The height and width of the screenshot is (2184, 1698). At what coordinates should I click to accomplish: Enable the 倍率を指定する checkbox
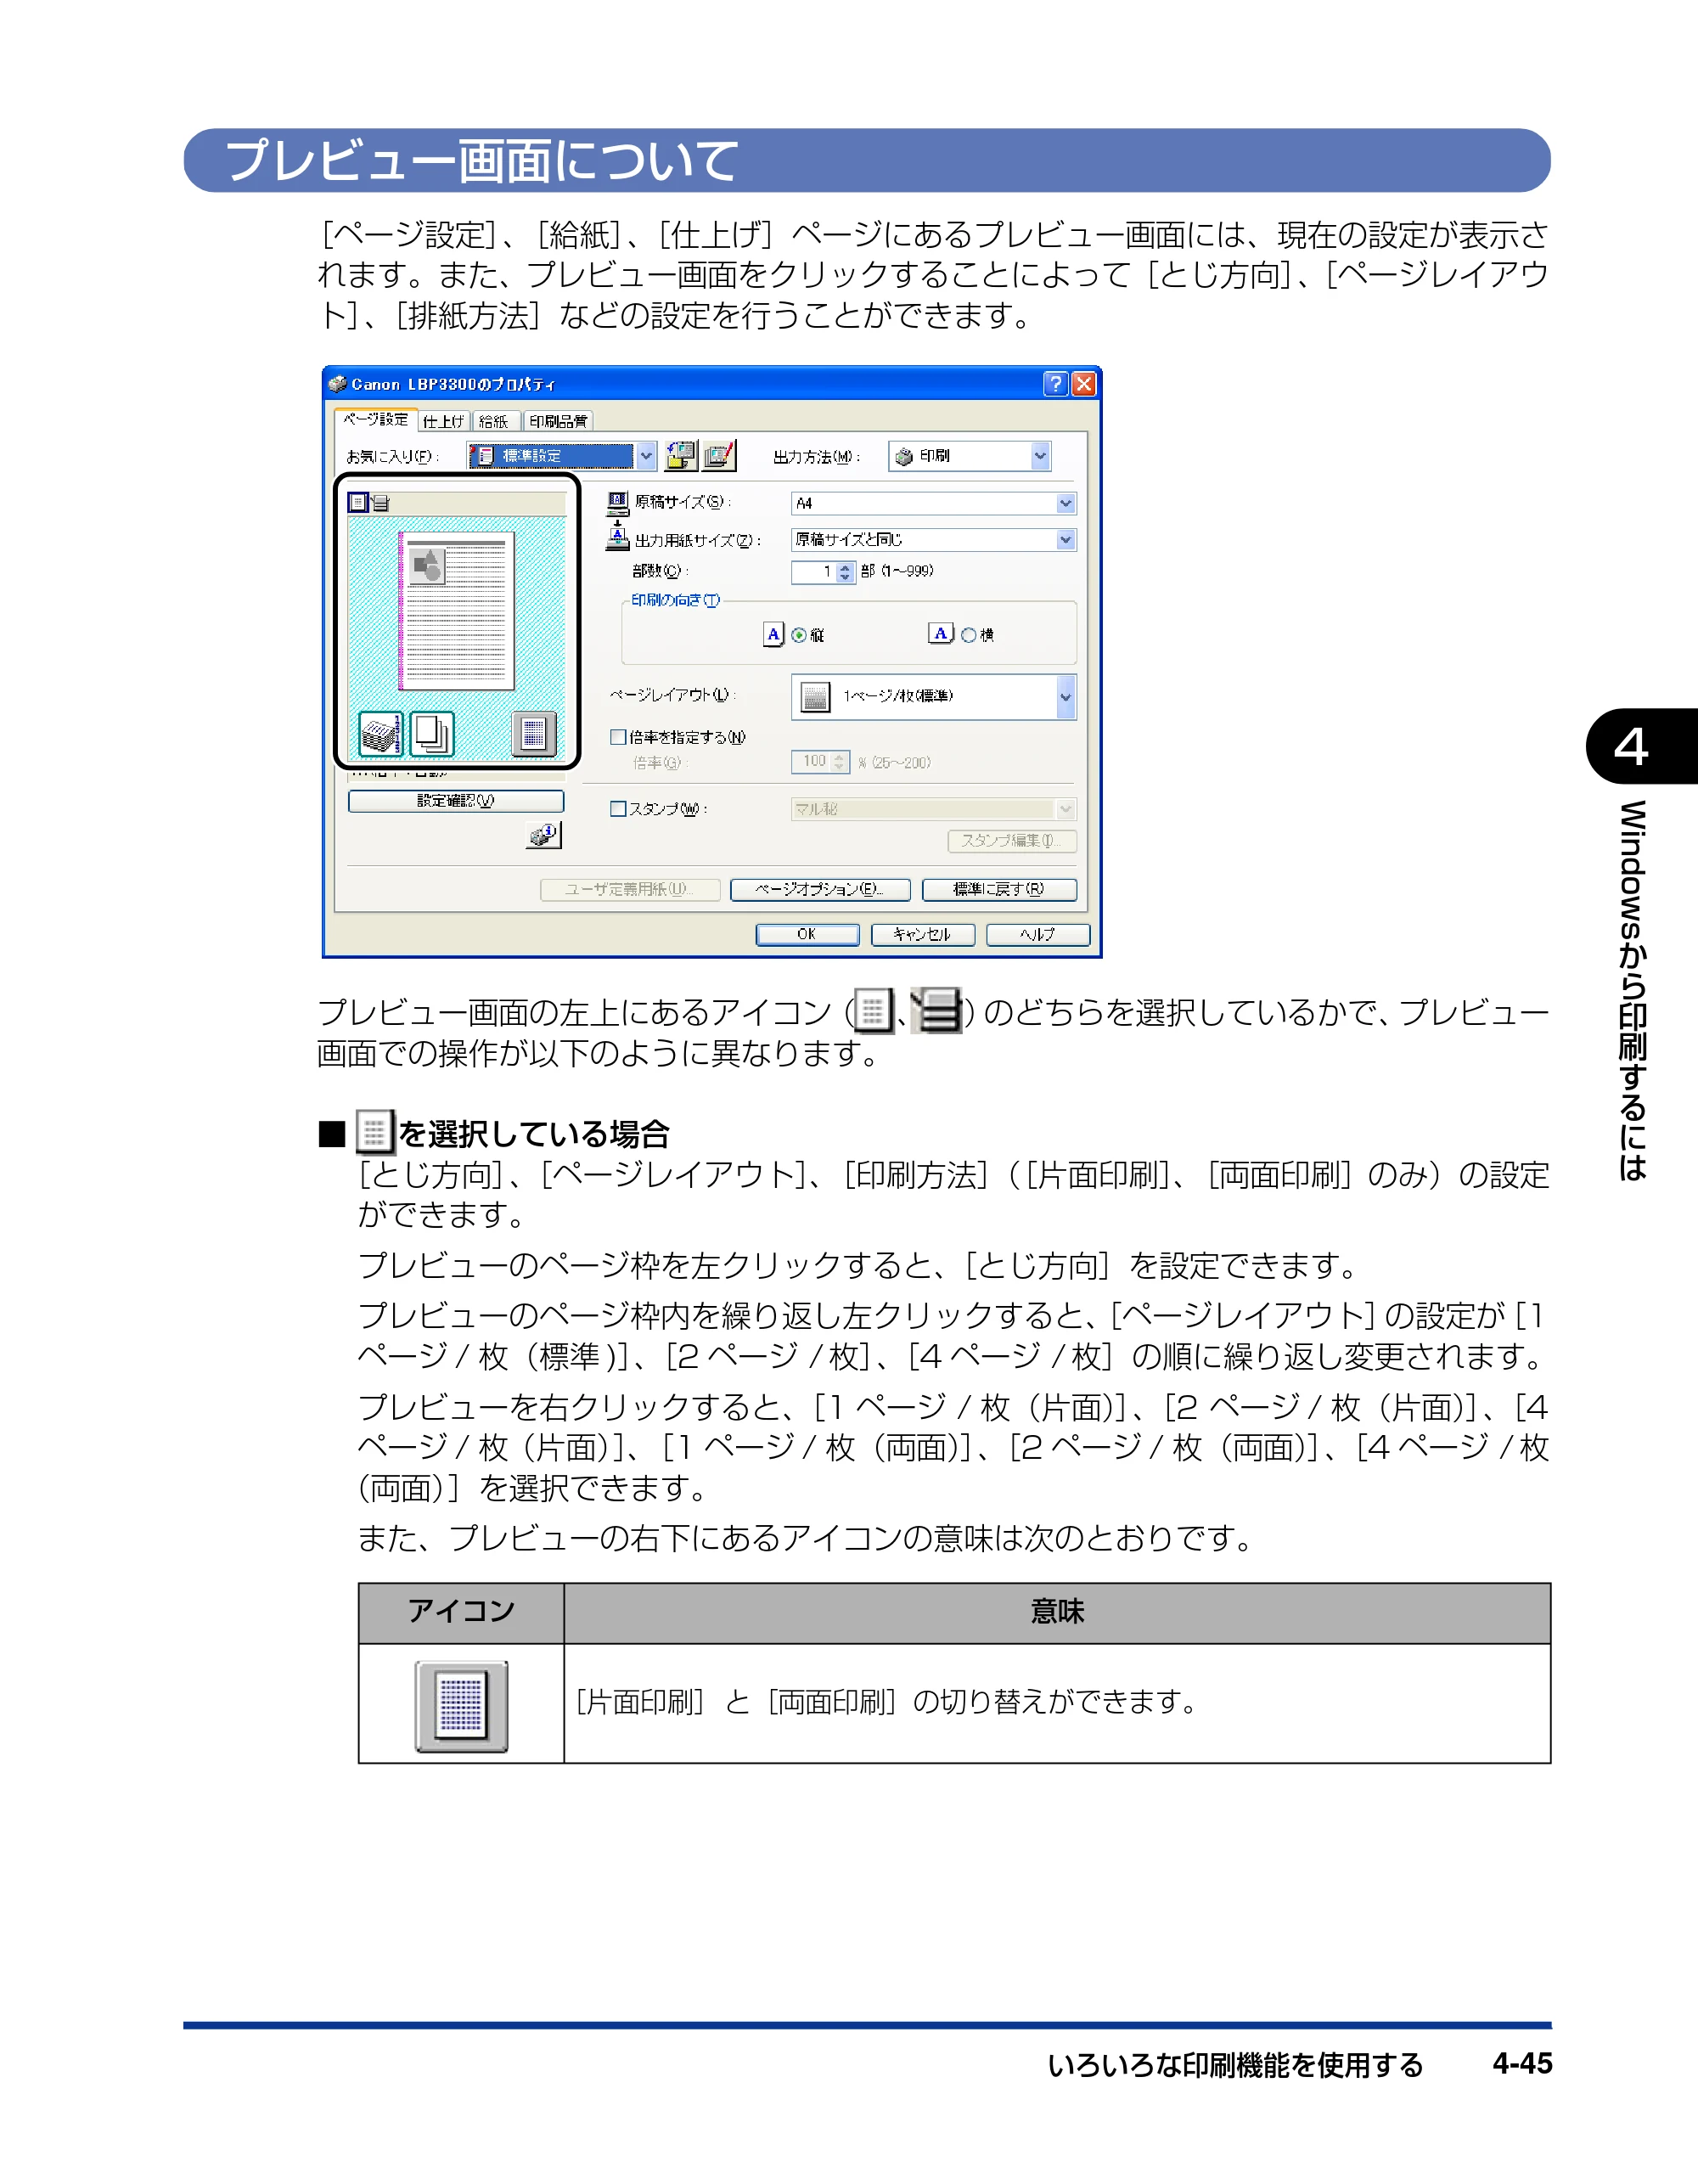click(618, 737)
